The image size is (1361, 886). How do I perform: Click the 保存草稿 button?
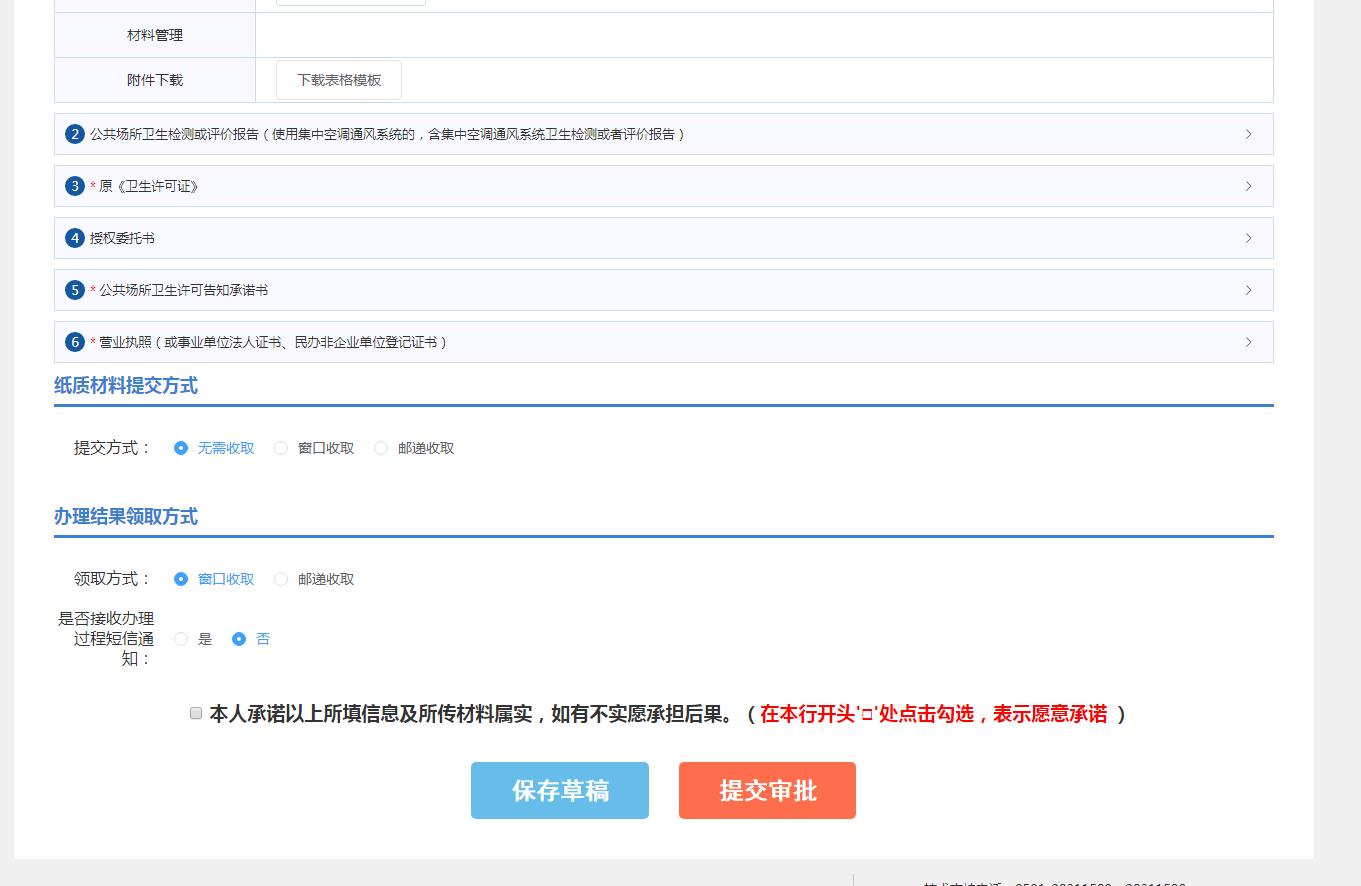(x=560, y=790)
